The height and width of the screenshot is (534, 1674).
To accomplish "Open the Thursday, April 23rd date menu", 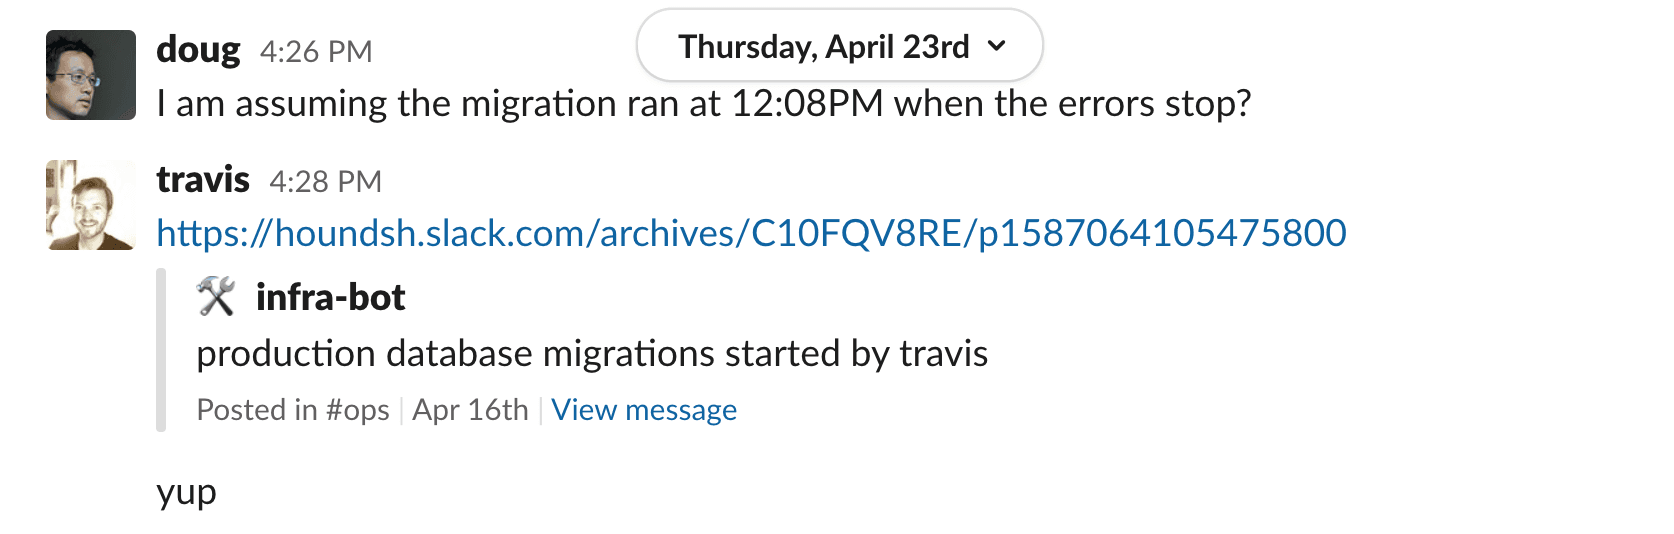I will (823, 47).
